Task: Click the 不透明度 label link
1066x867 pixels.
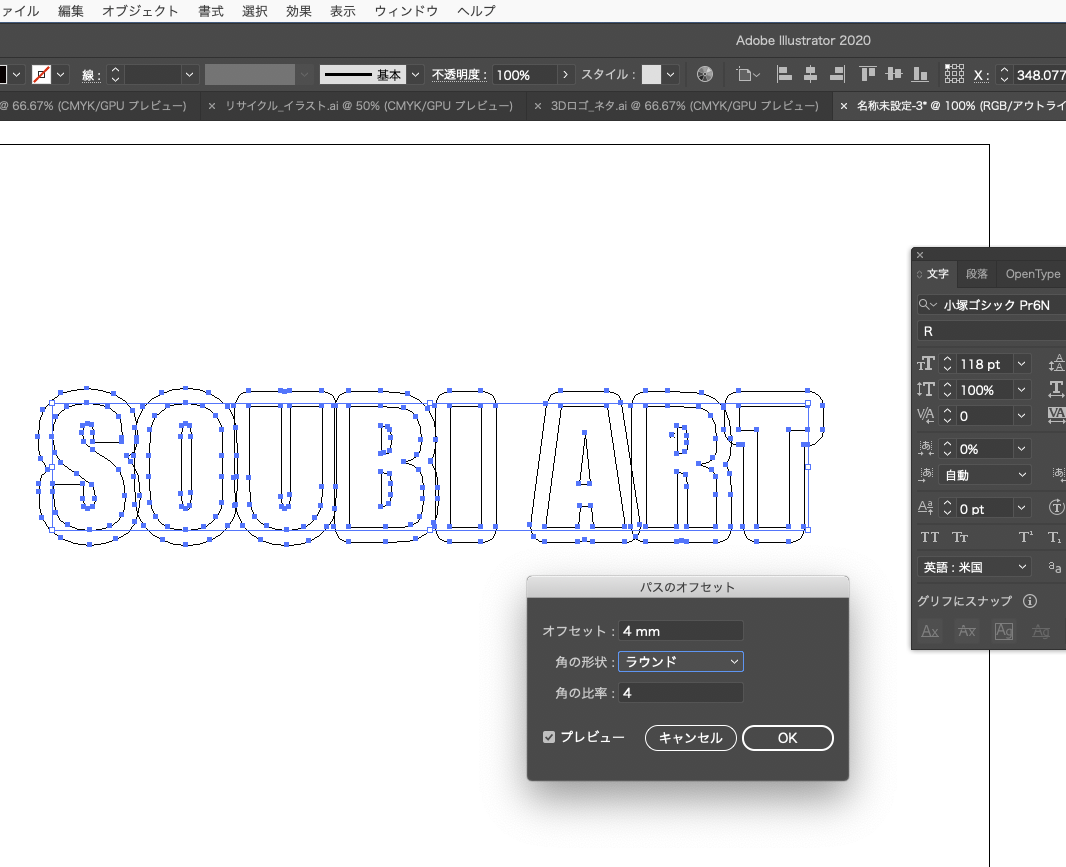Action: click(x=459, y=75)
